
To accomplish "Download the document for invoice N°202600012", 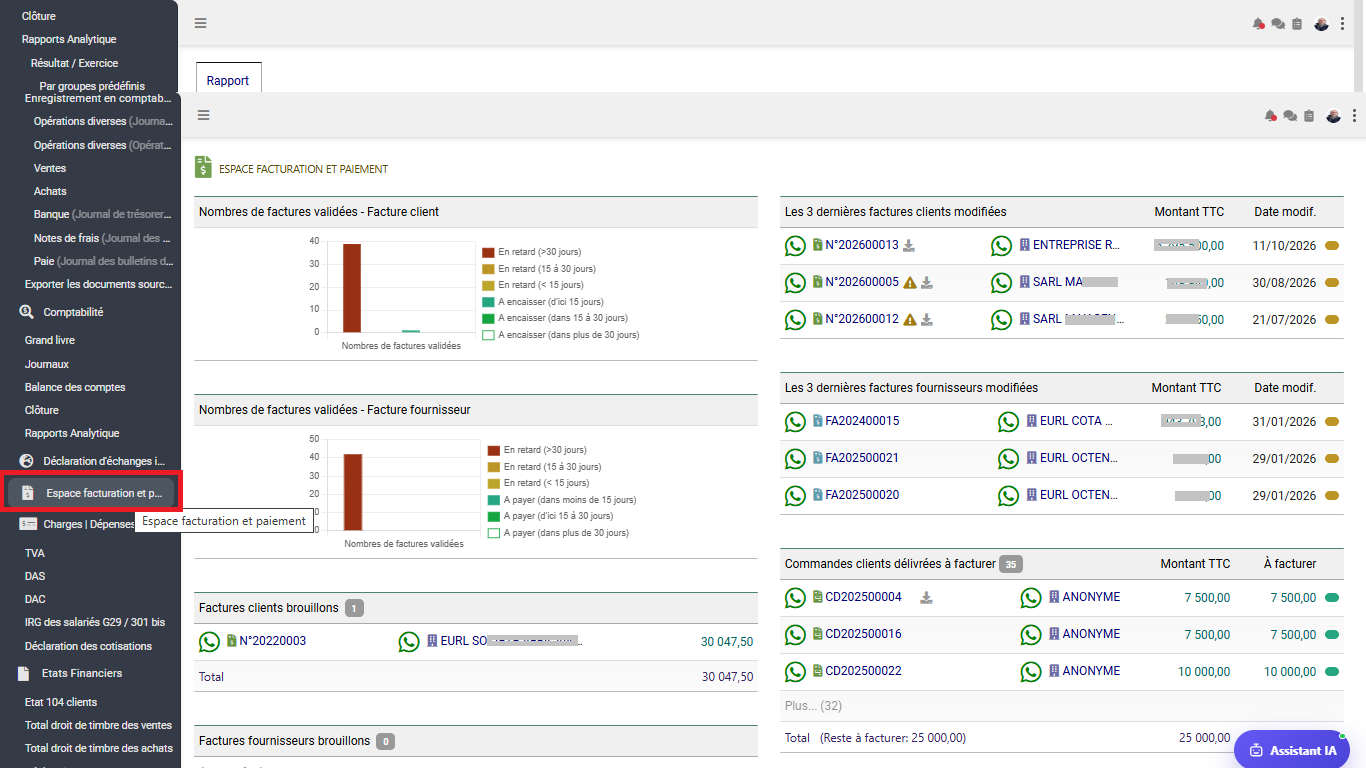I will pos(927,320).
